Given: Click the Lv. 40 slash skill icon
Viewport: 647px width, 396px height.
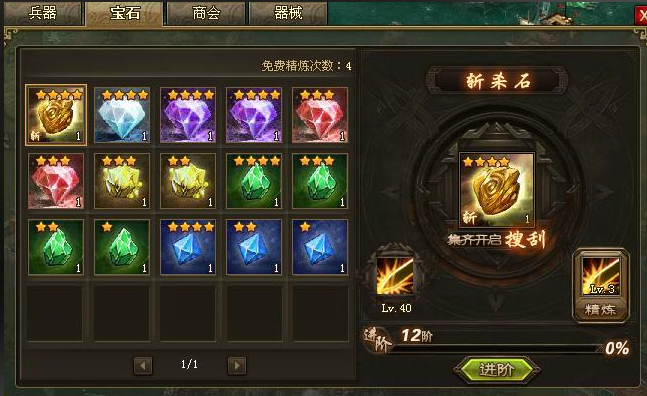Looking at the screenshot, I should pos(395,276).
